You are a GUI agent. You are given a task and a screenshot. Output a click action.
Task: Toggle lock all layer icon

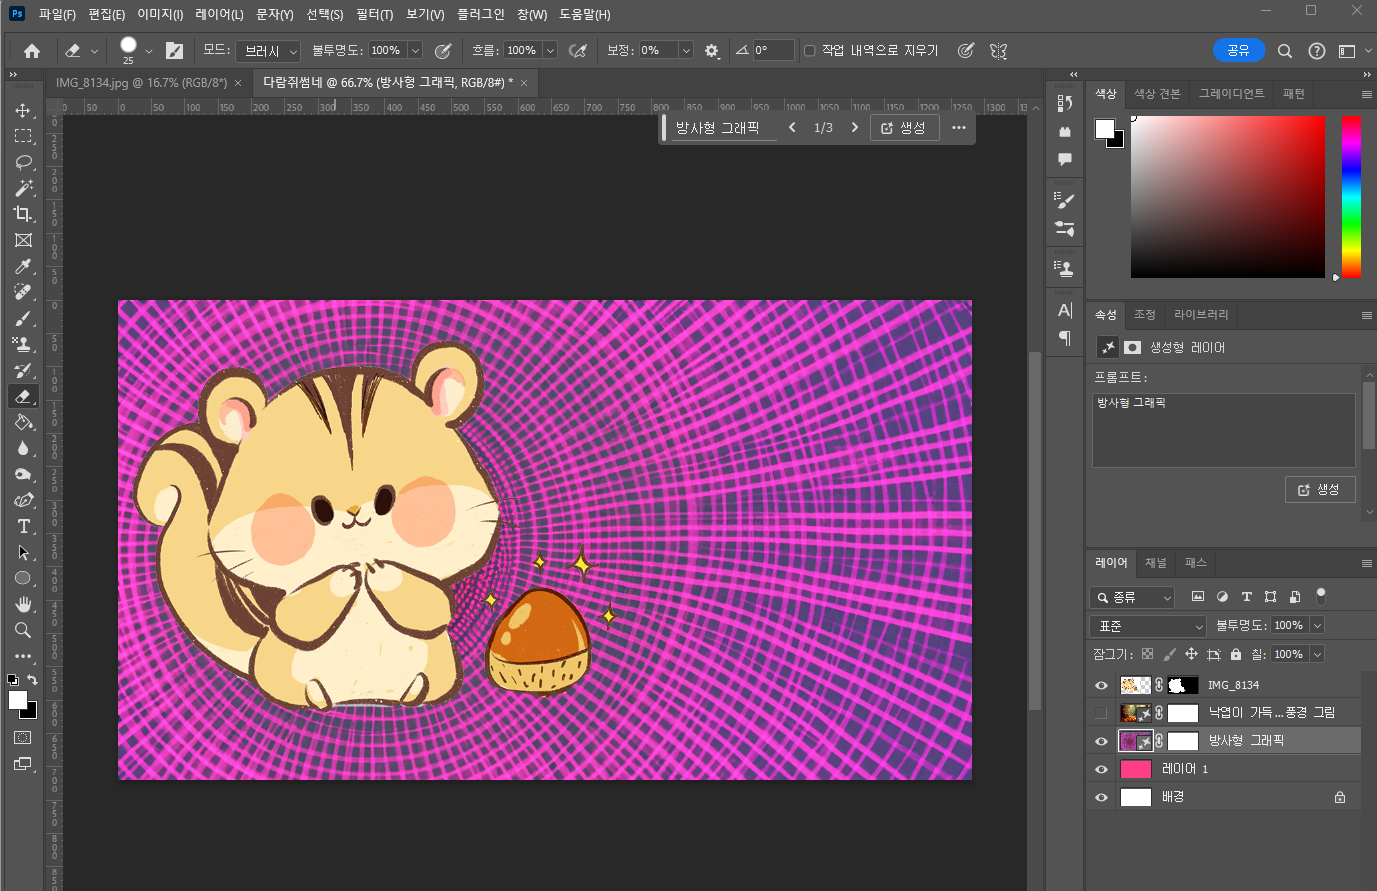coord(1236,654)
